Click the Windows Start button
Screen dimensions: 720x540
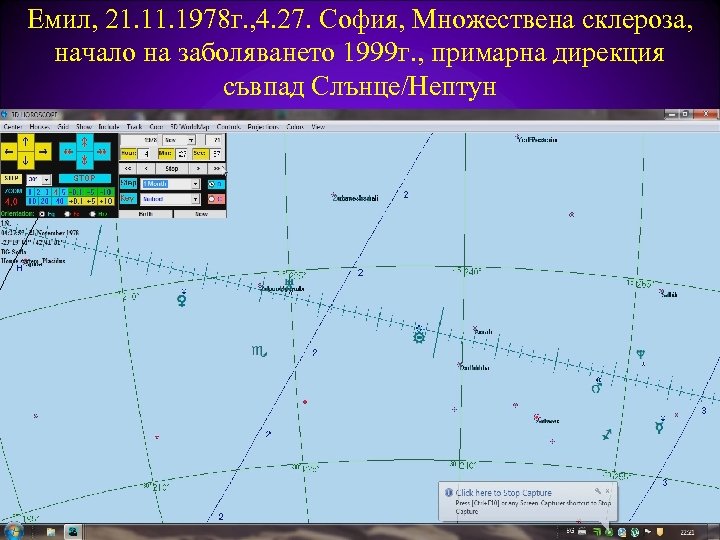tap(13, 532)
